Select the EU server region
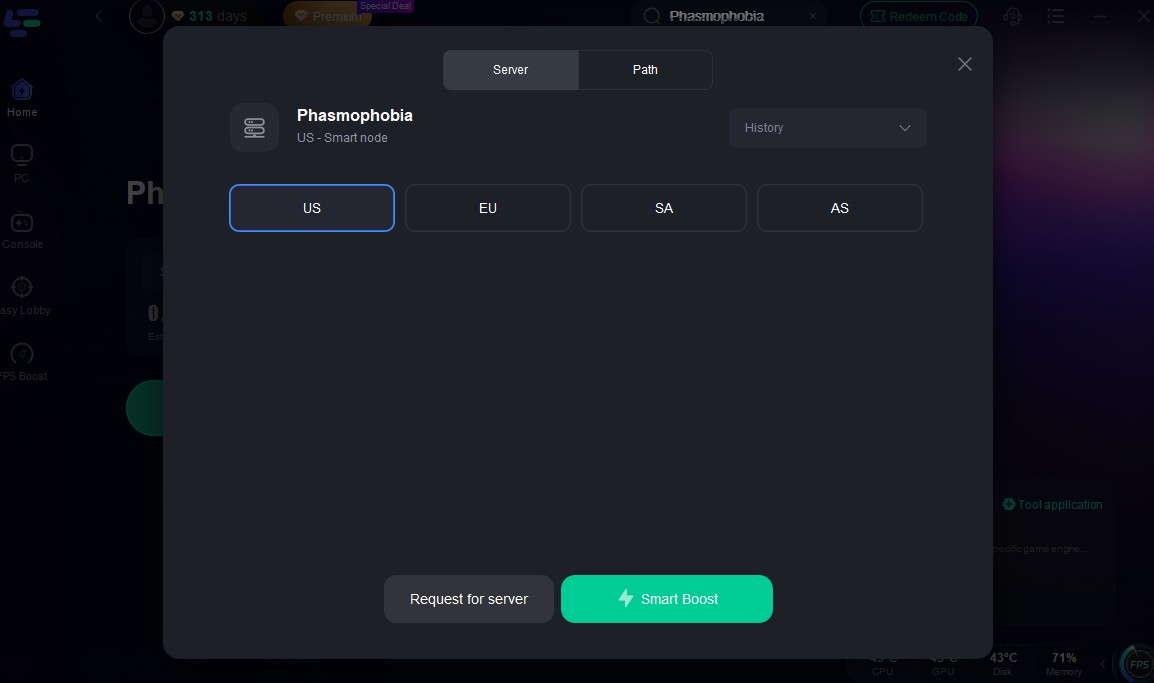Viewport: 1154px width, 683px height. tap(488, 208)
